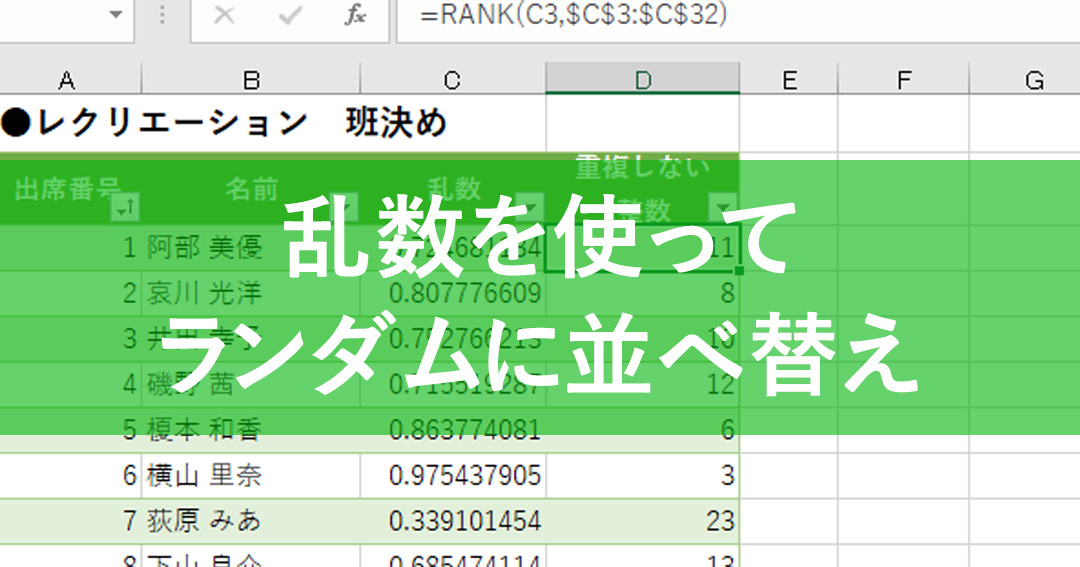Click the formula bar options dots handle
Screen dimensions: 1080x567
click(163, 14)
